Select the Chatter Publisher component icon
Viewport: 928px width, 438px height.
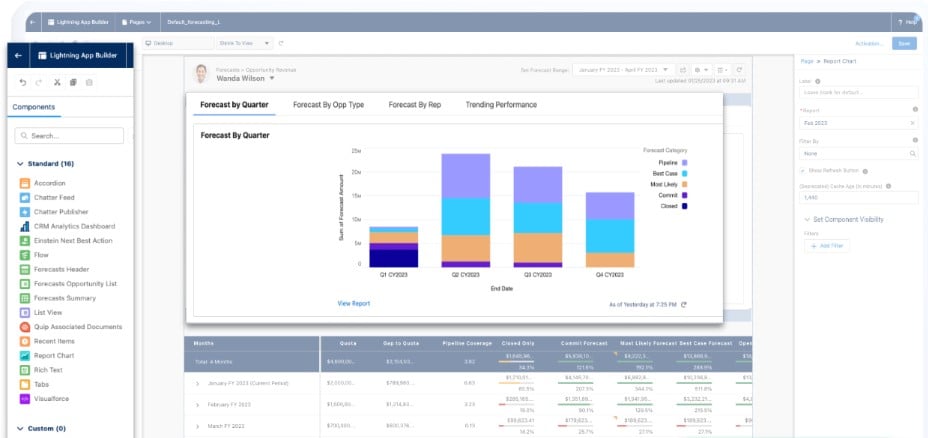[x=24, y=212]
